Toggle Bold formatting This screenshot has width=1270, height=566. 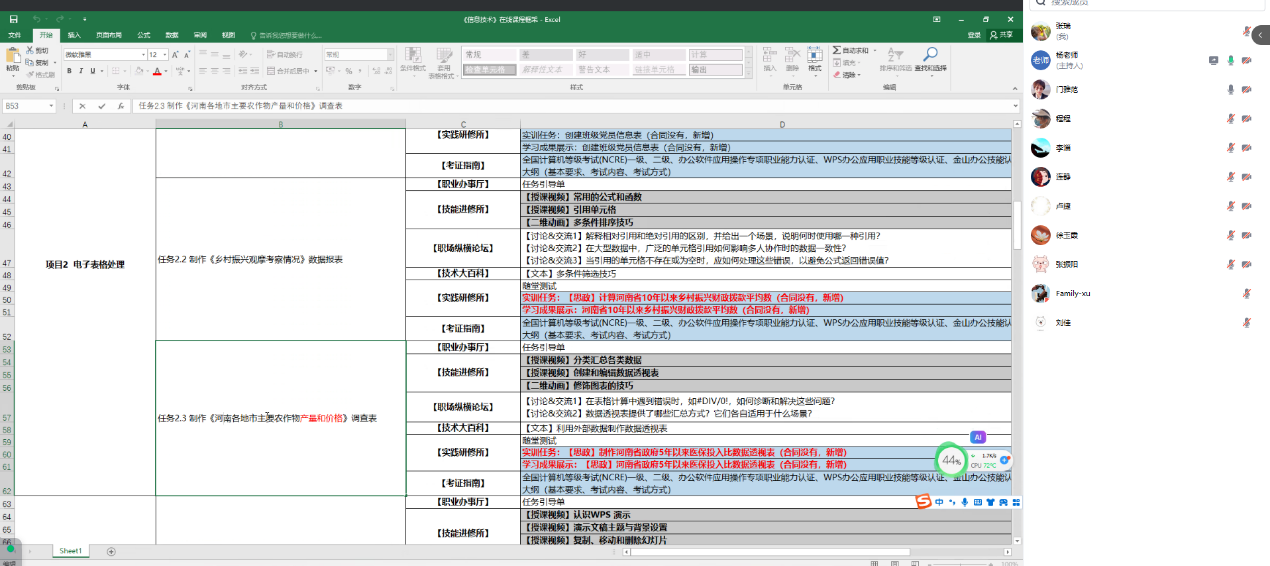point(69,71)
